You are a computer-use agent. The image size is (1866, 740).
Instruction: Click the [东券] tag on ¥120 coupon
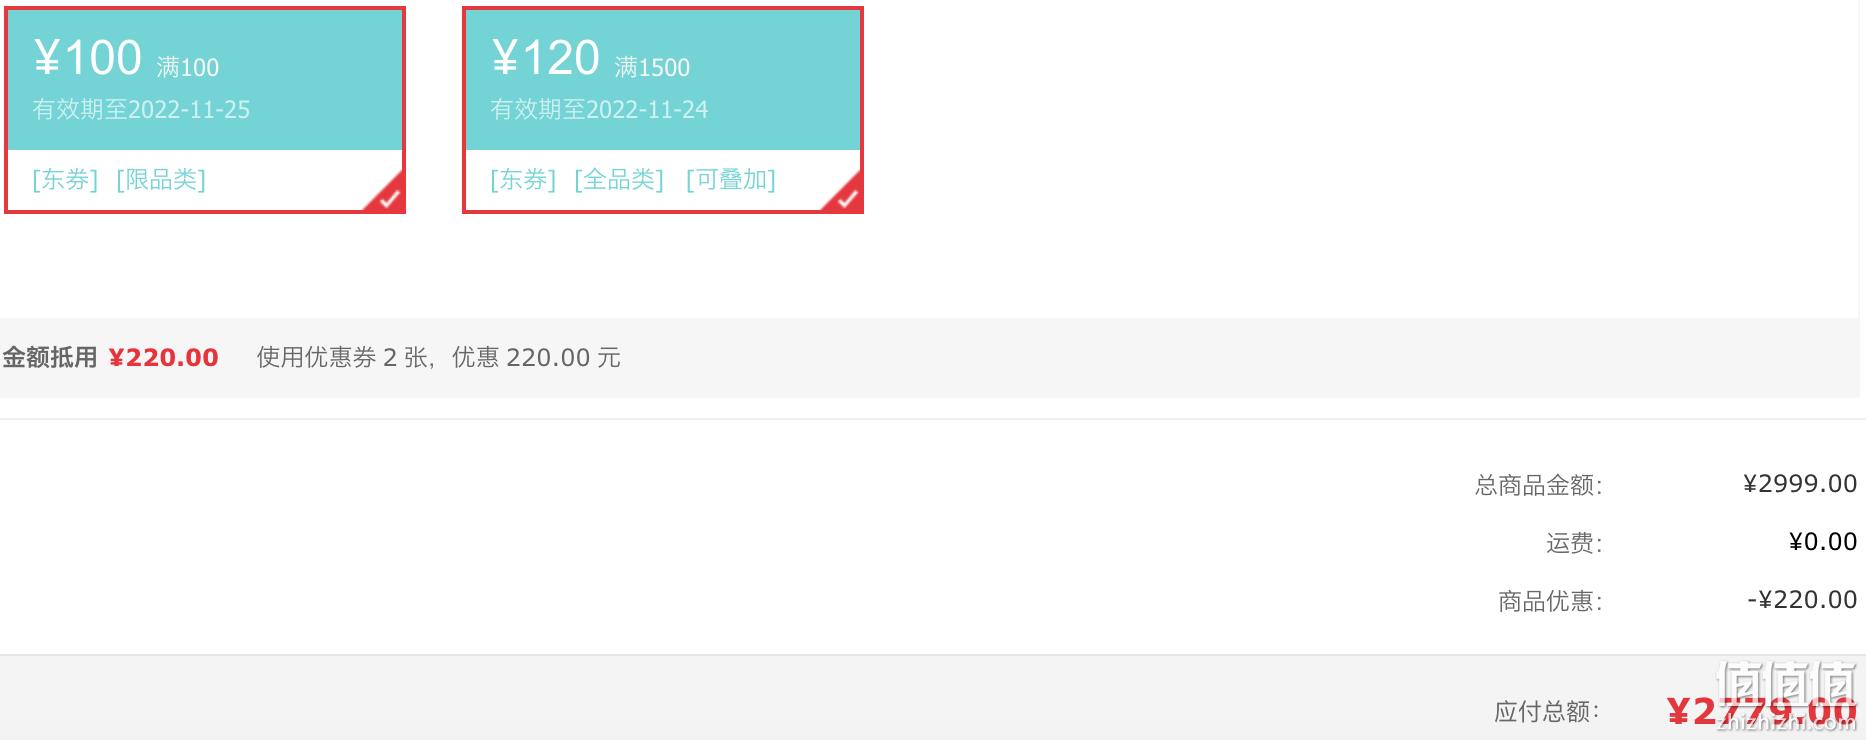point(523,180)
